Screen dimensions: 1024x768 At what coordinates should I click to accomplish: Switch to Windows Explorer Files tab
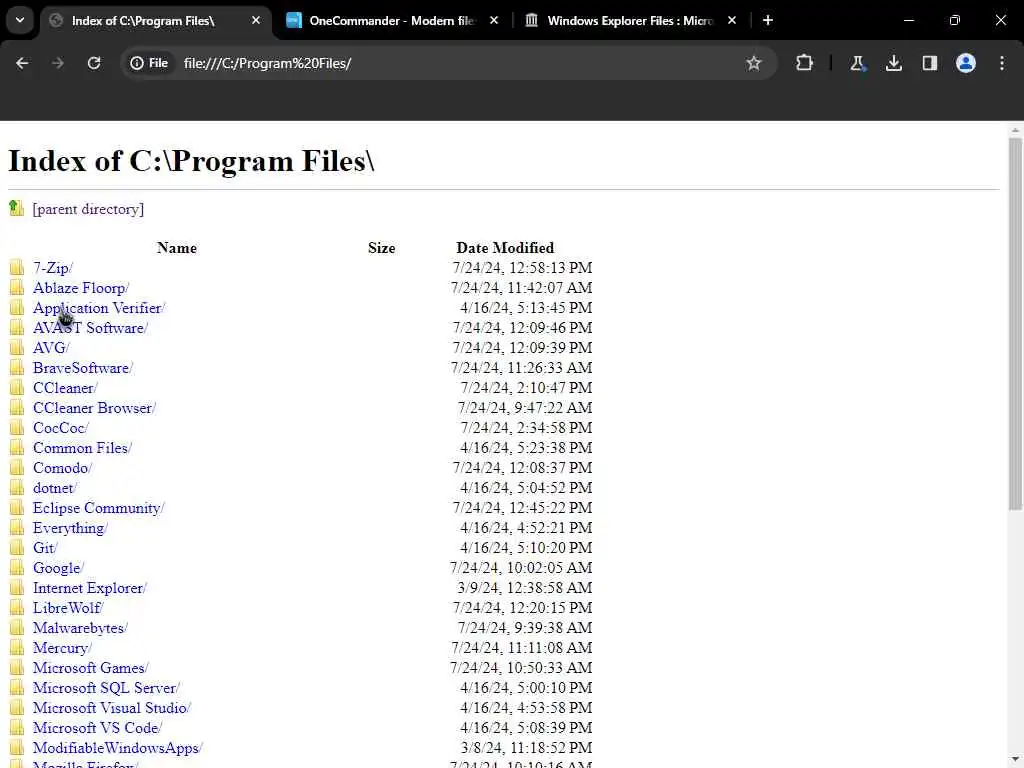tap(630, 20)
